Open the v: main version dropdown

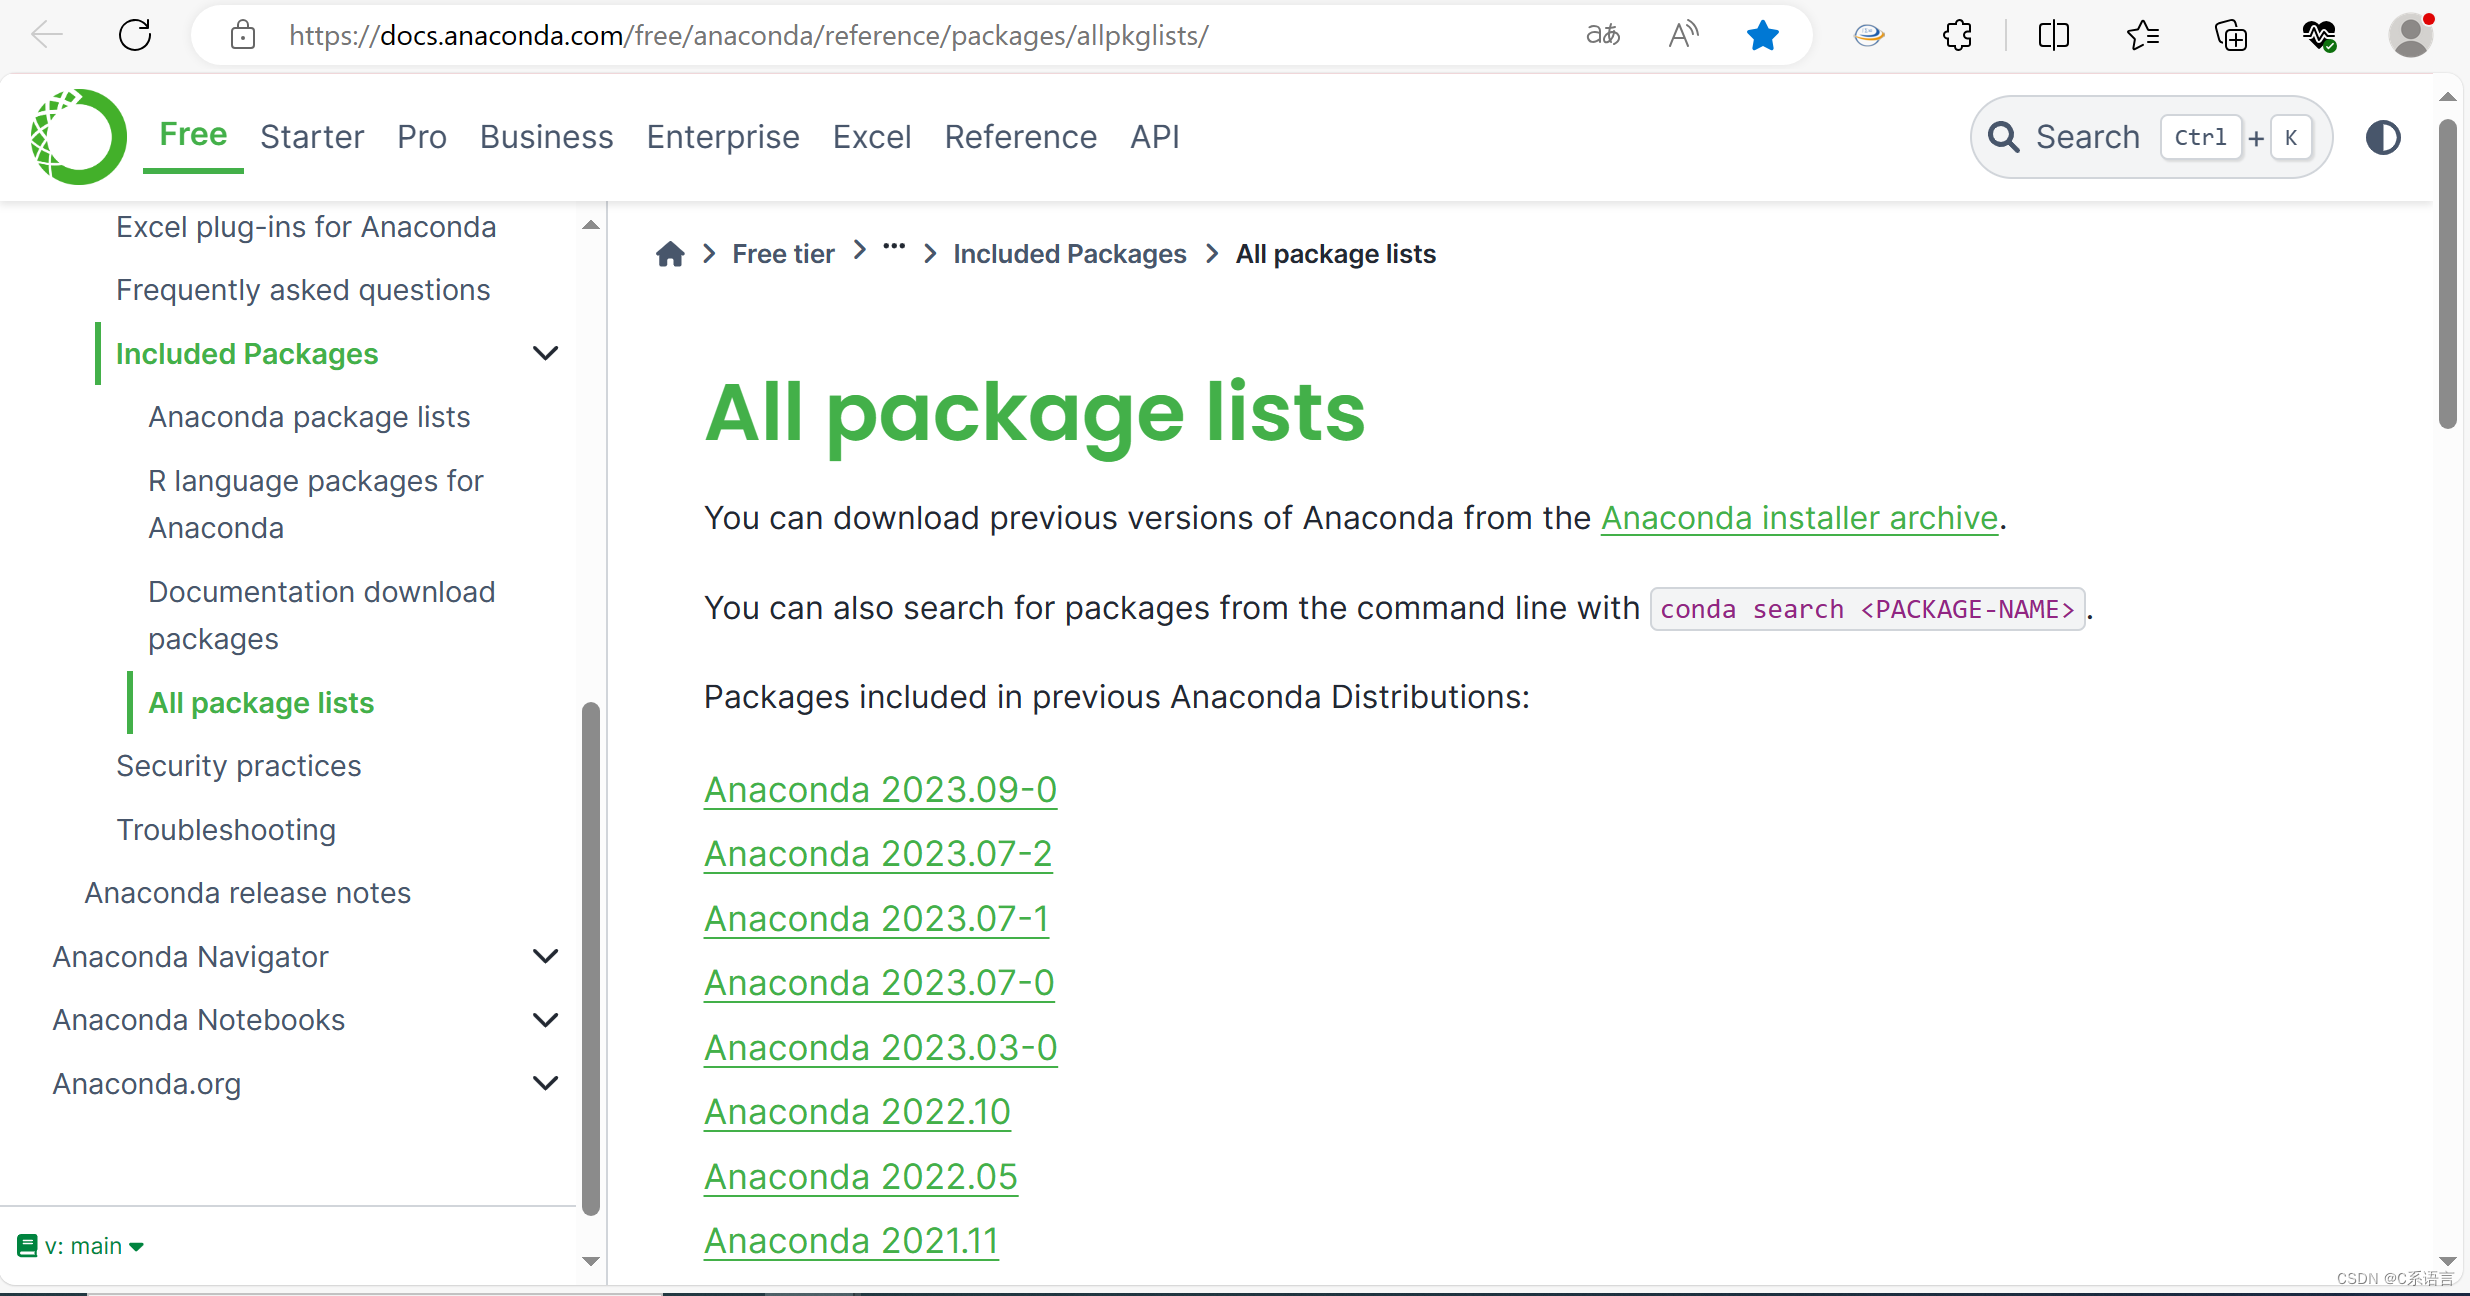click(x=81, y=1246)
